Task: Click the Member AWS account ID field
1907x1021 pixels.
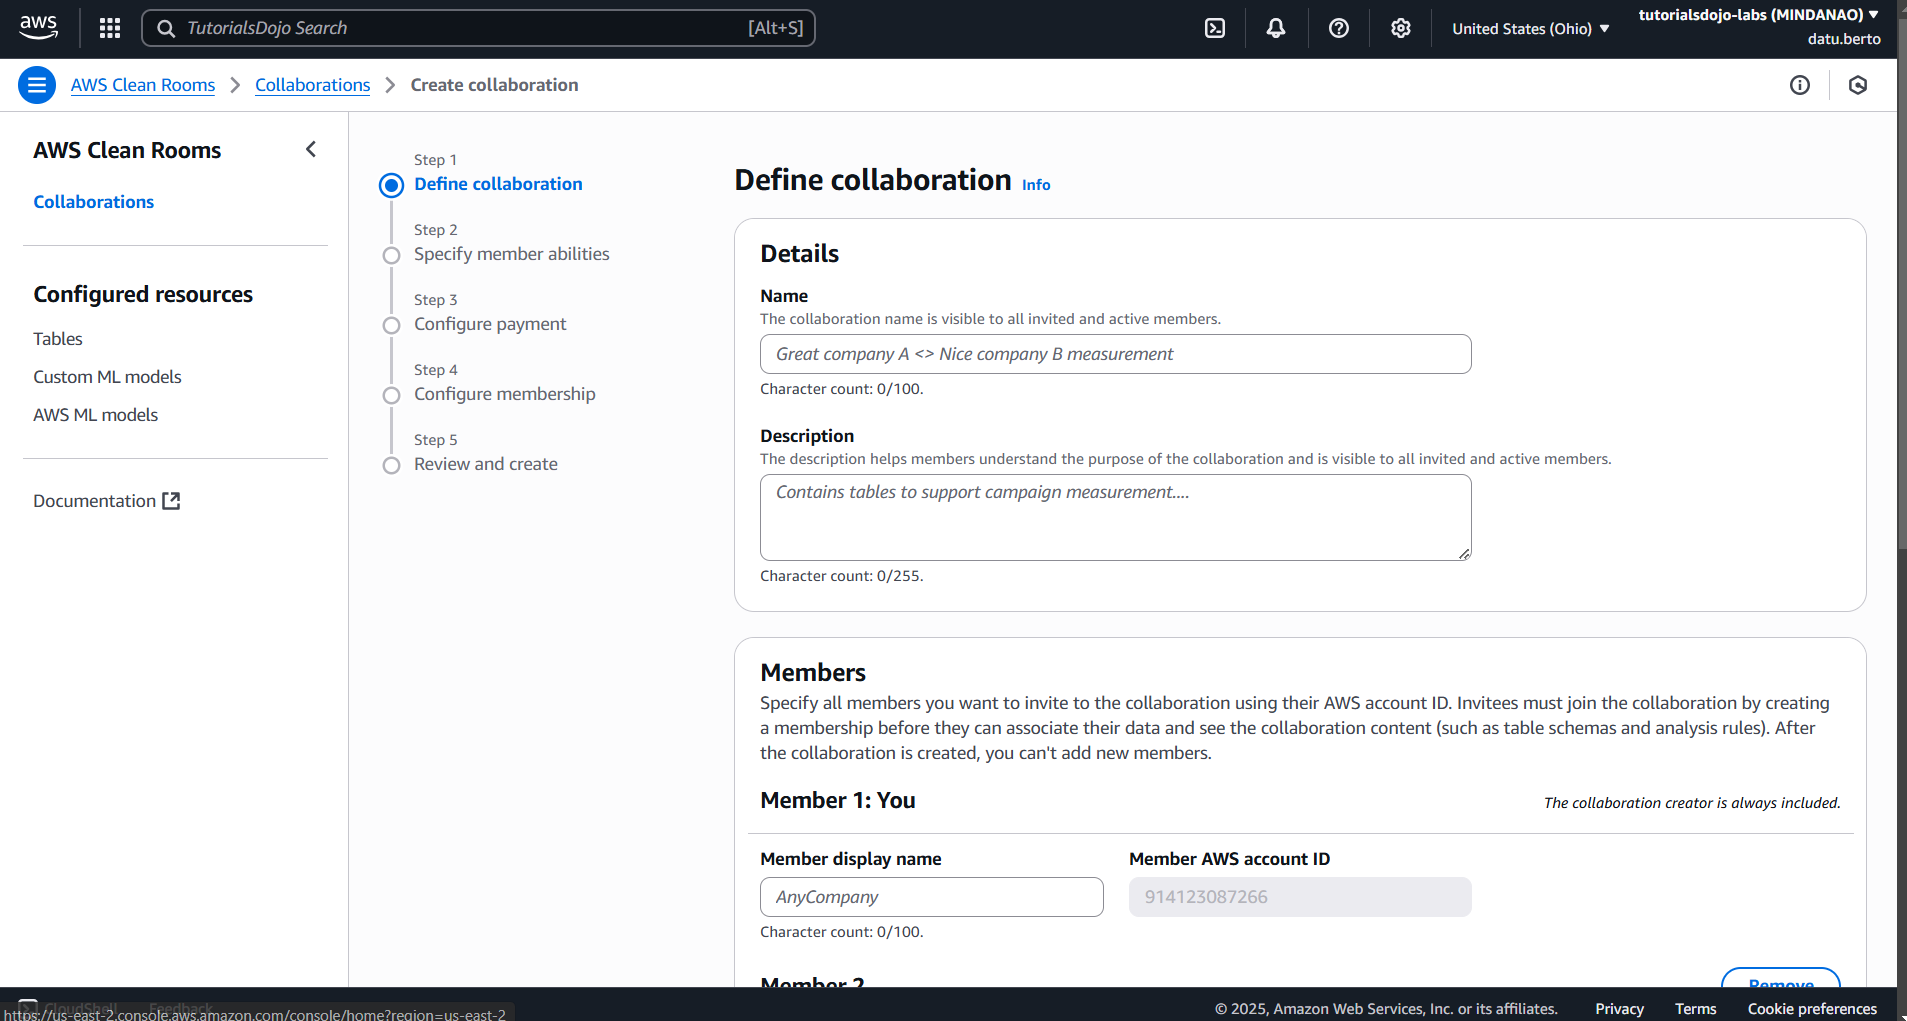Action: pos(1300,897)
